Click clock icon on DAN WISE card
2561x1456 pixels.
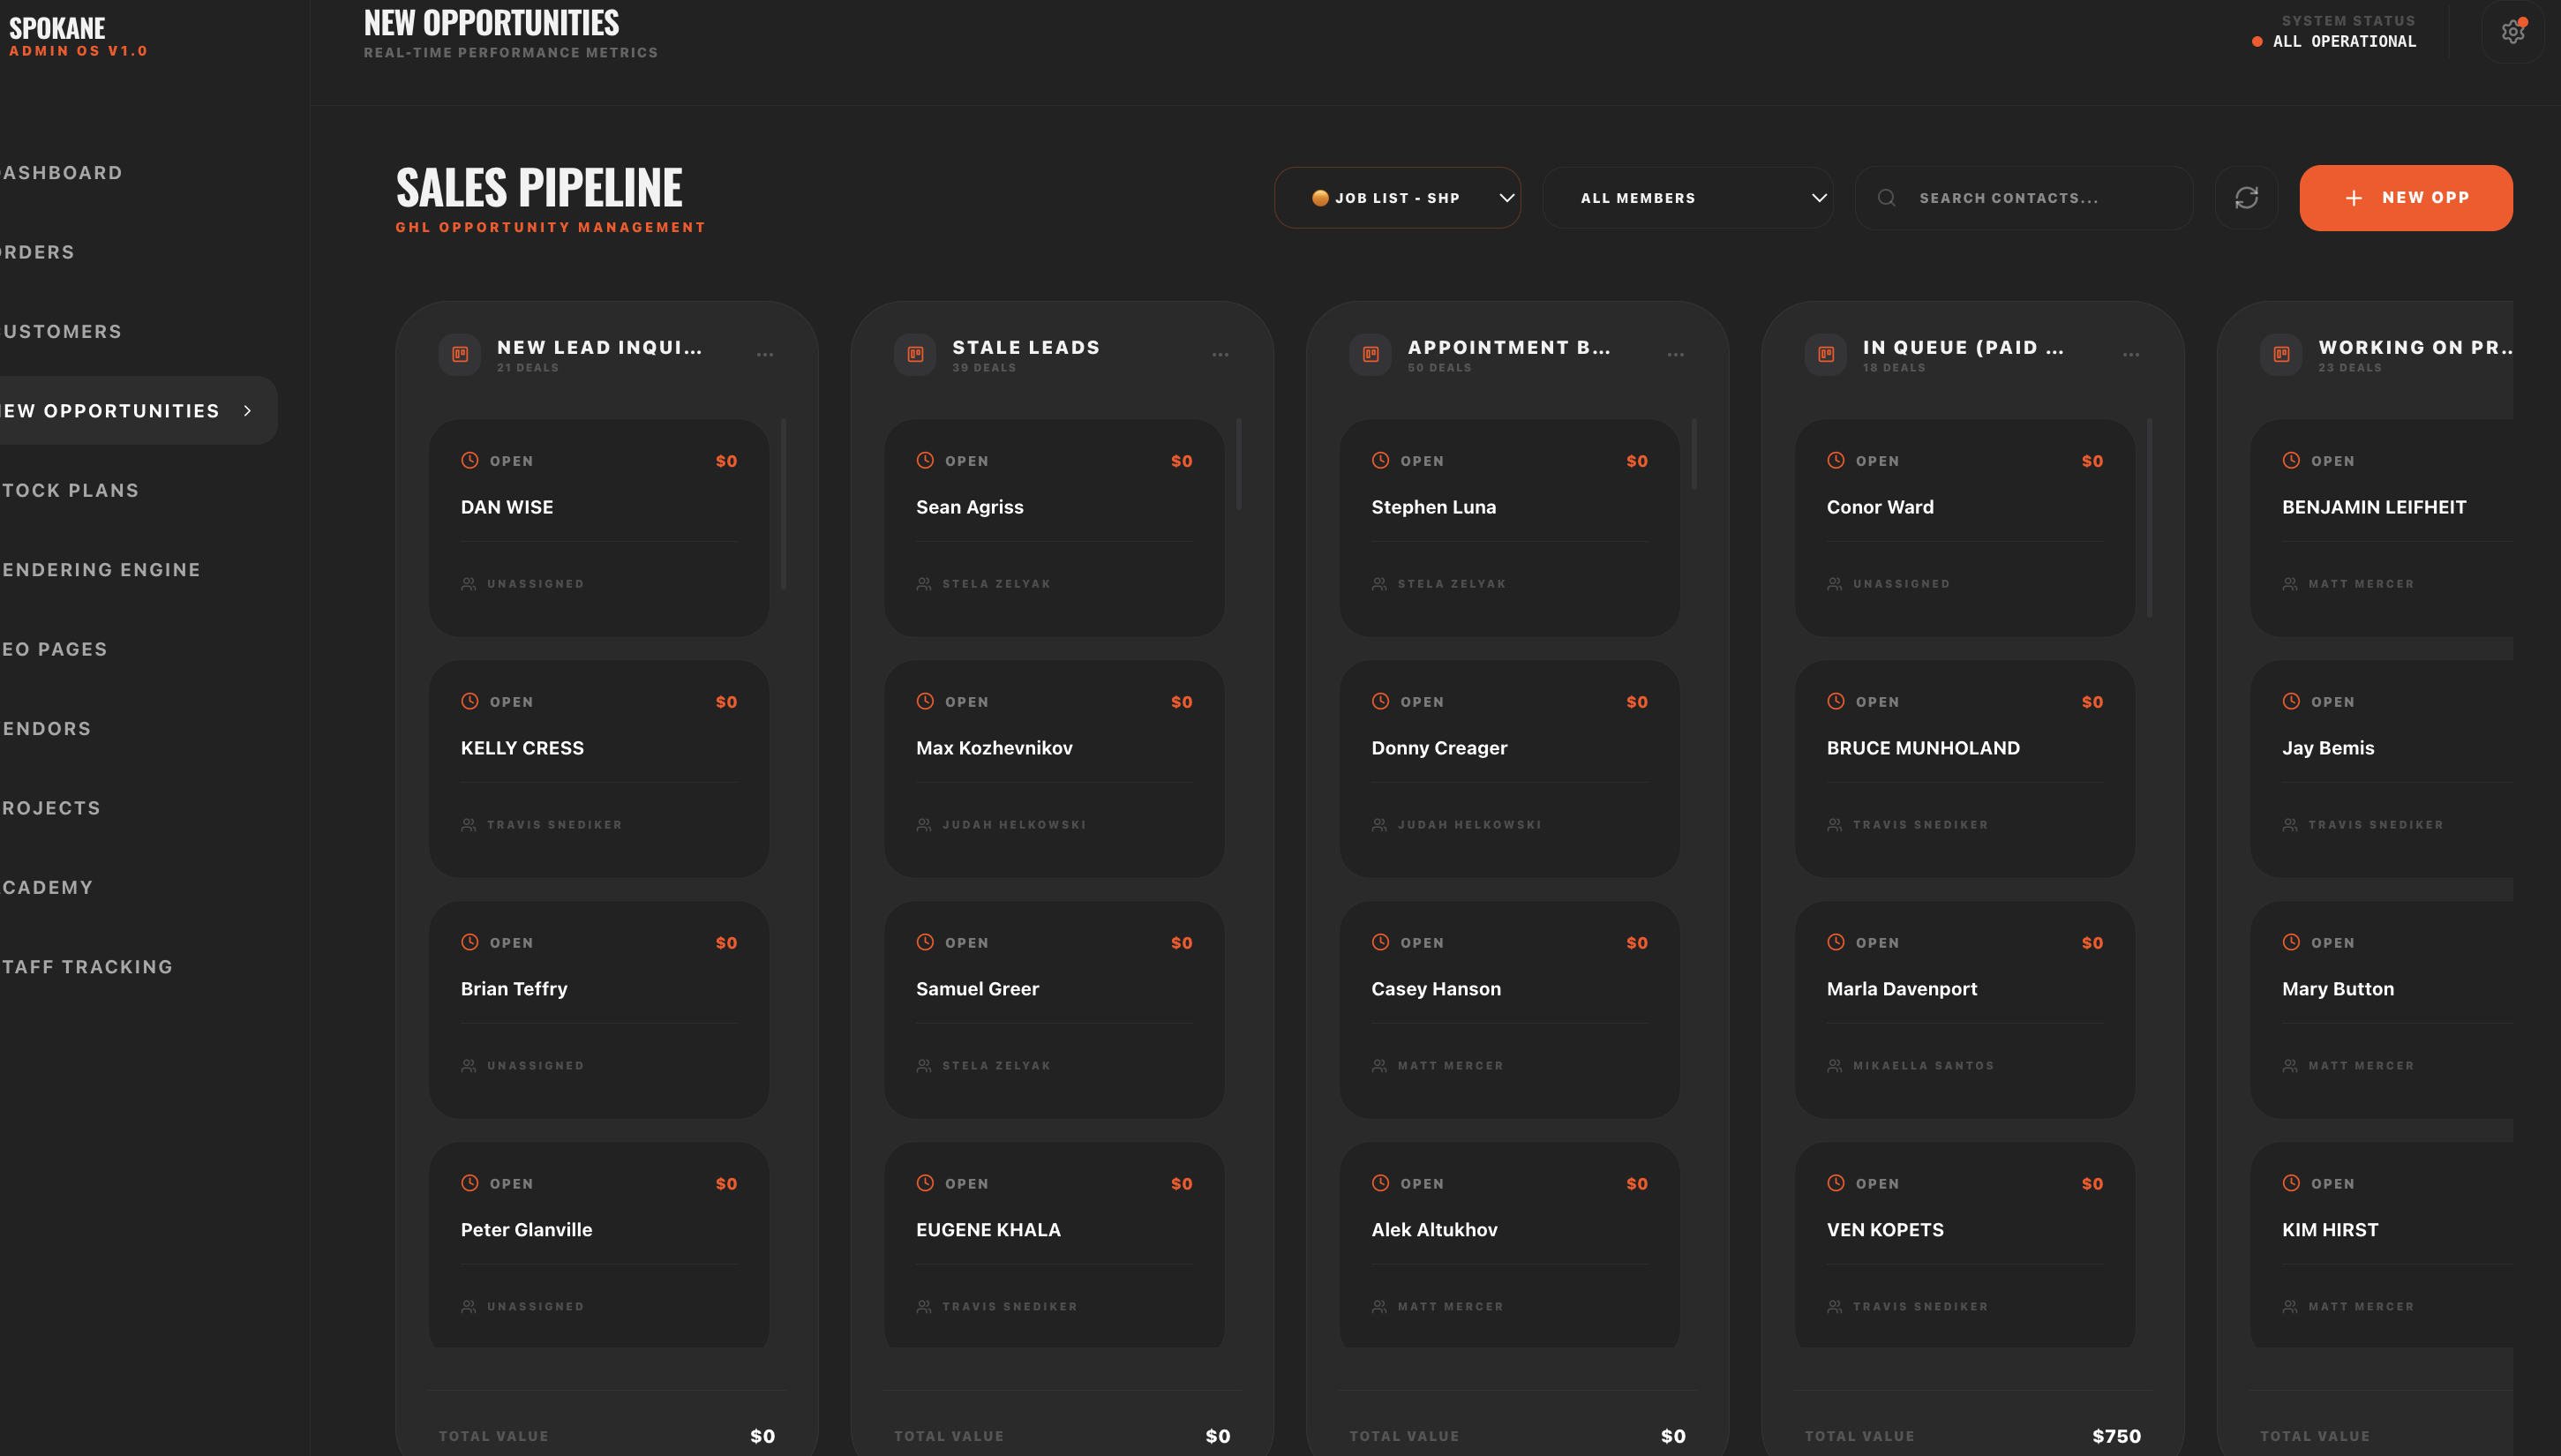coord(469,460)
